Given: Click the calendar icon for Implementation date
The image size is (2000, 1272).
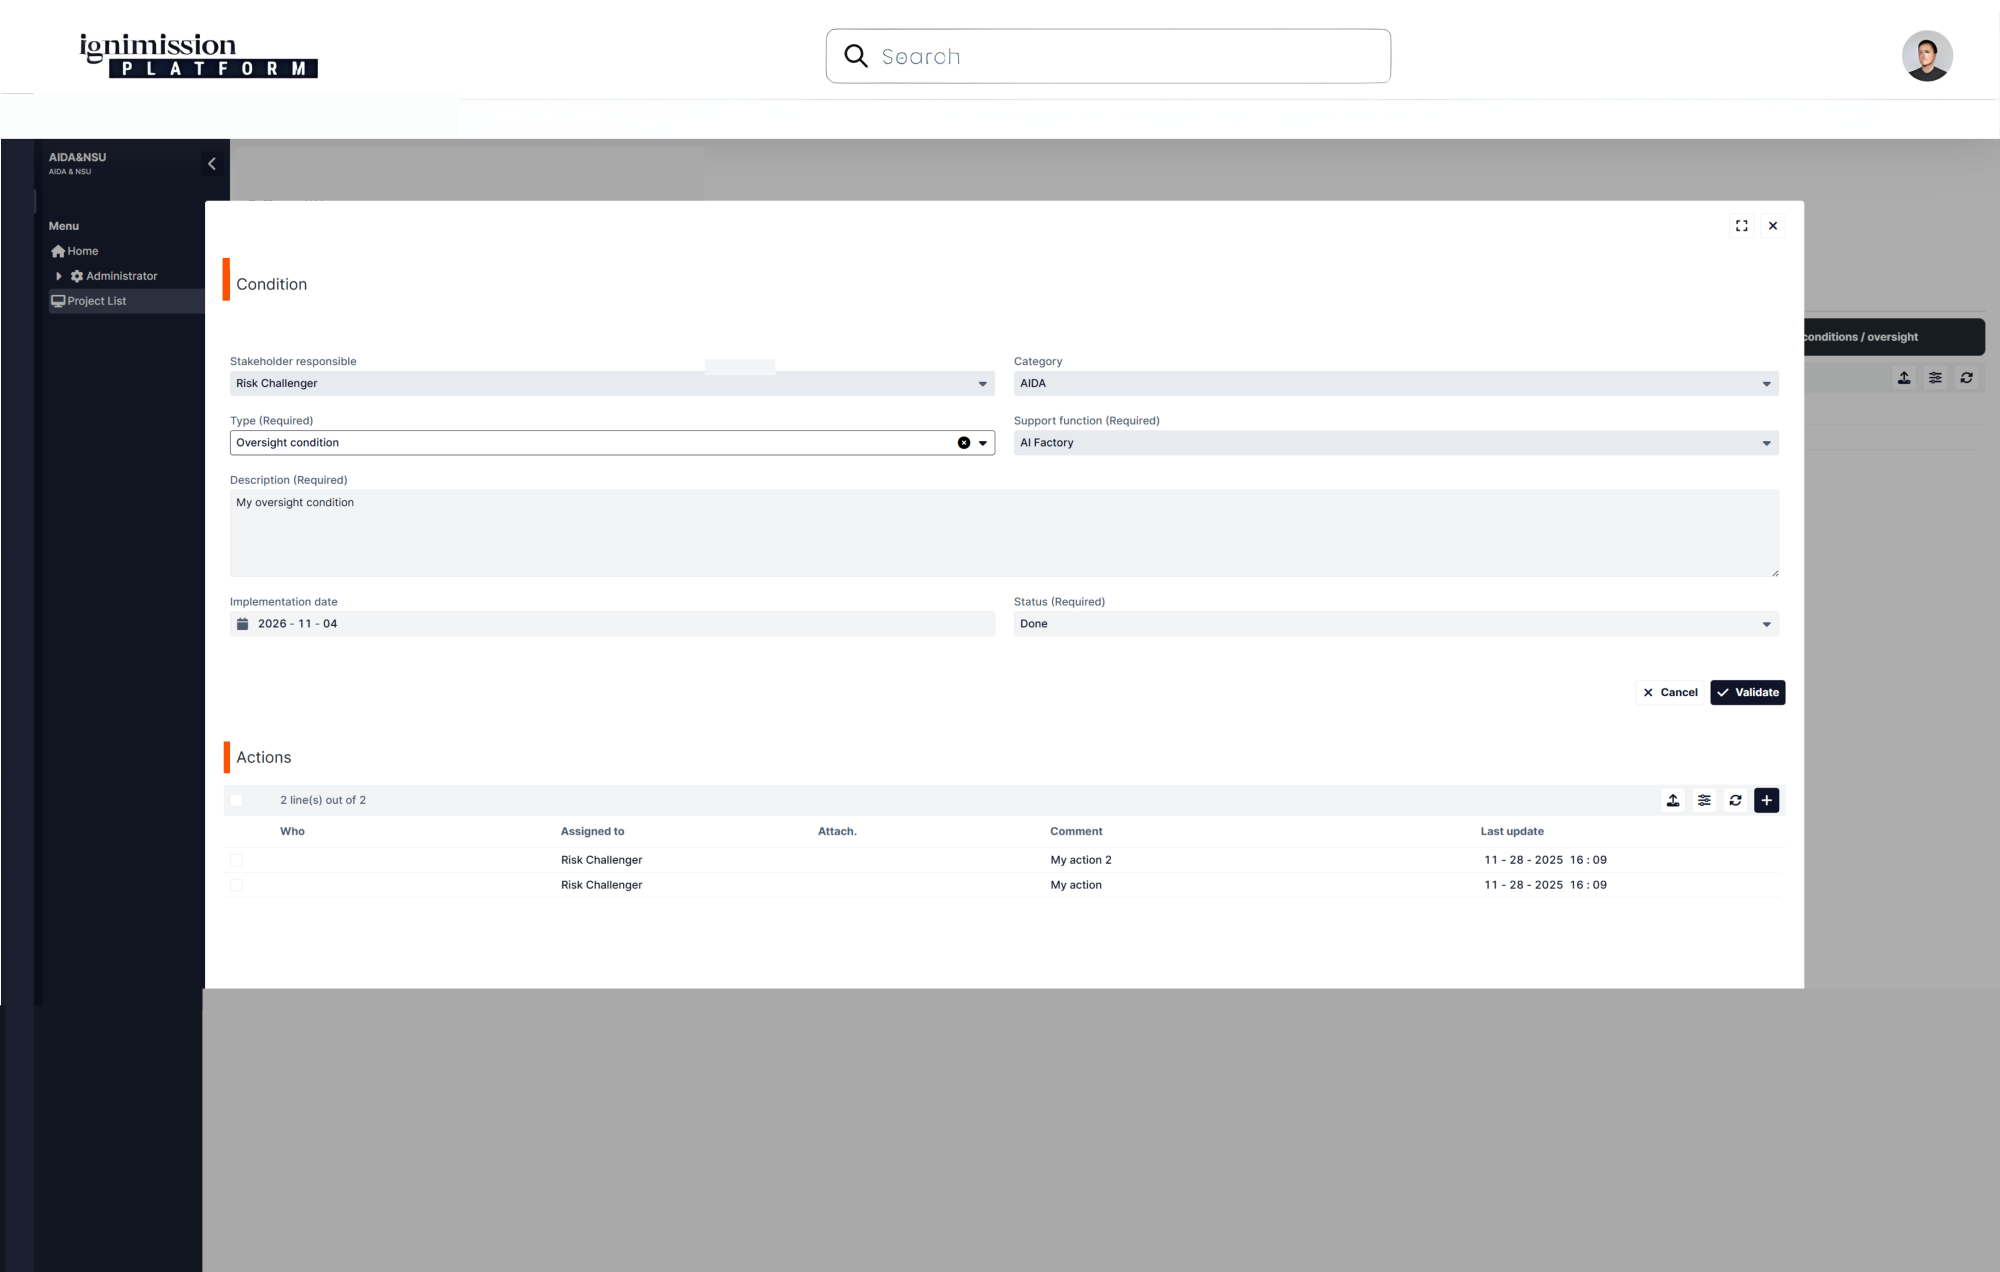Looking at the screenshot, I should [x=242, y=624].
